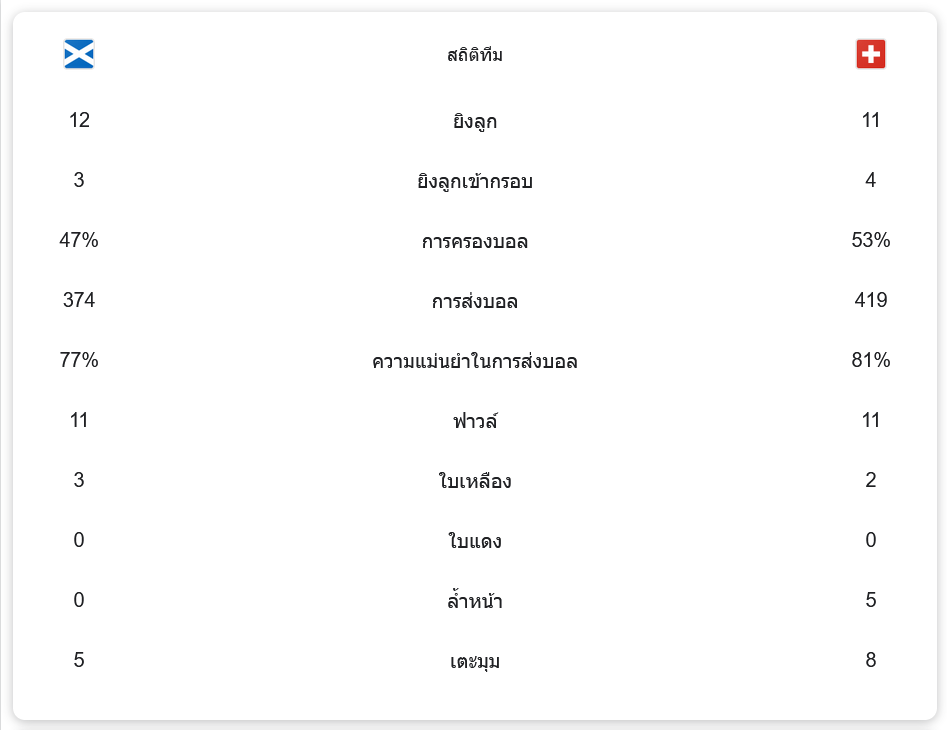
Task: Select Scotland's 374 passes value
Action: coord(79,300)
